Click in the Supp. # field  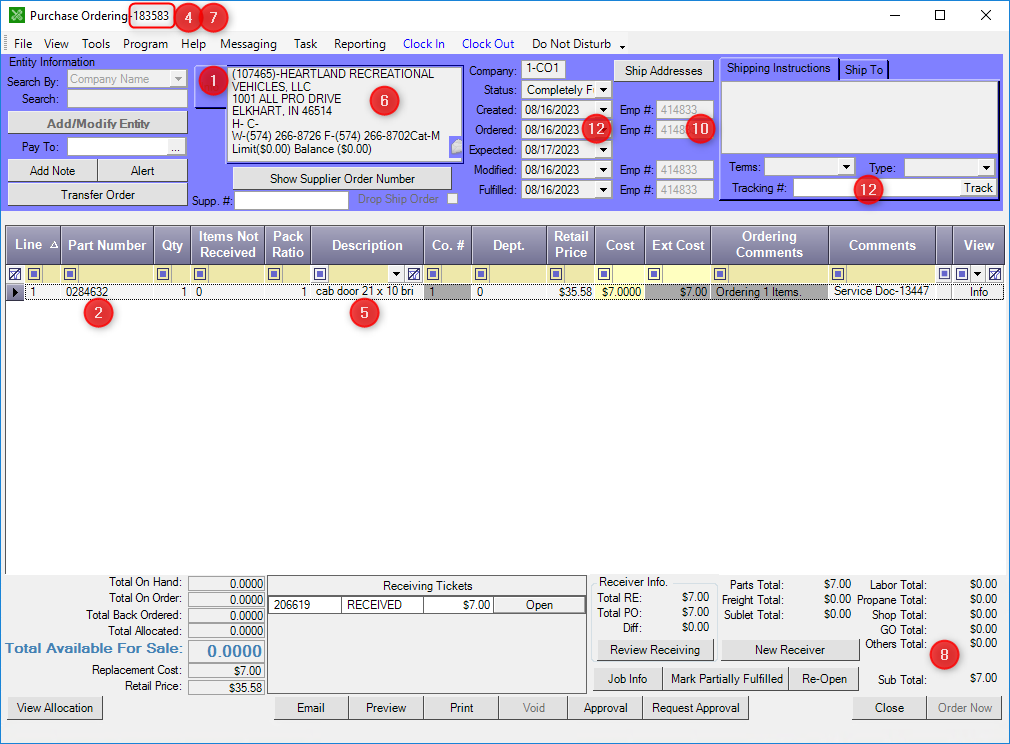pos(291,200)
